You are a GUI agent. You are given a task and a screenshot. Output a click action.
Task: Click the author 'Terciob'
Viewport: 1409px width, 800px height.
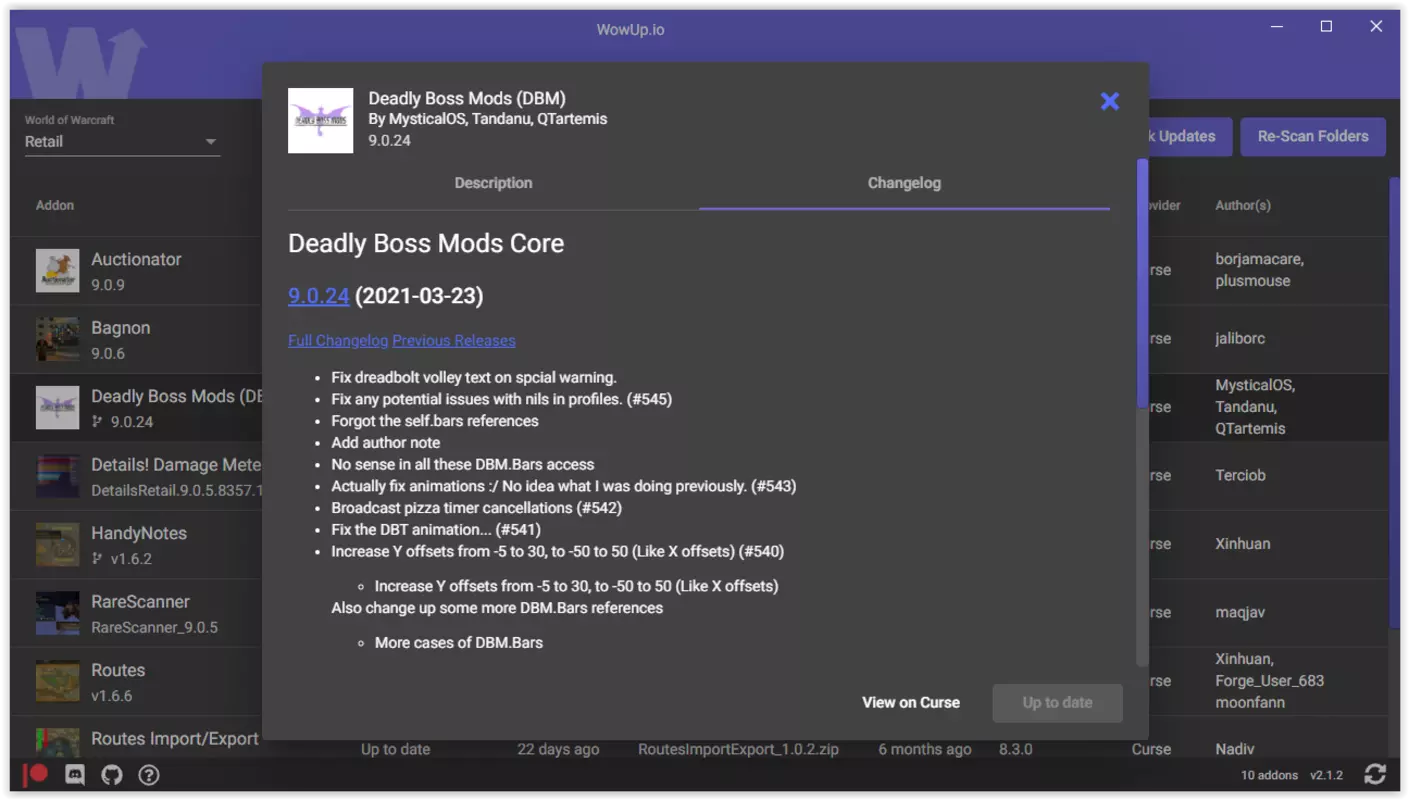tap(1240, 476)
